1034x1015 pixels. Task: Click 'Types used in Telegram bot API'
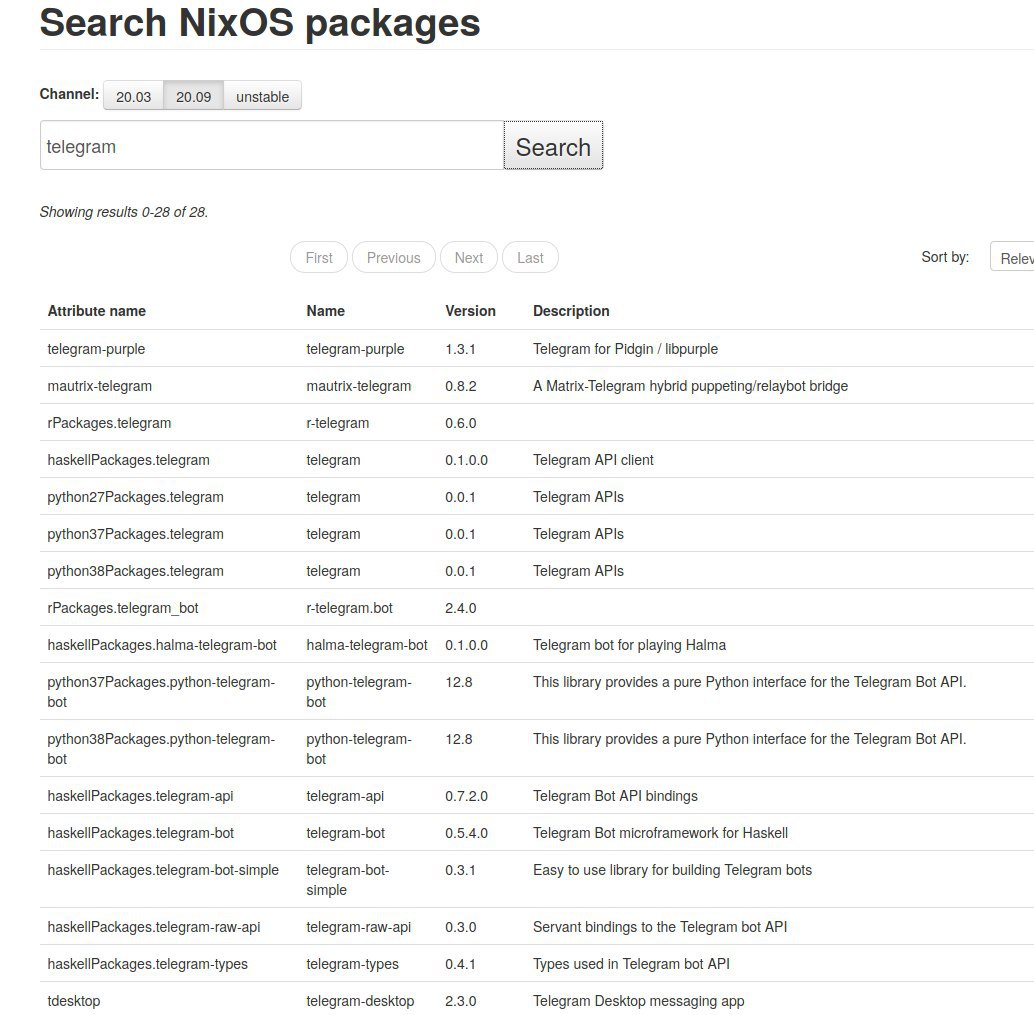pyautogui.click(x=631, y=964)
